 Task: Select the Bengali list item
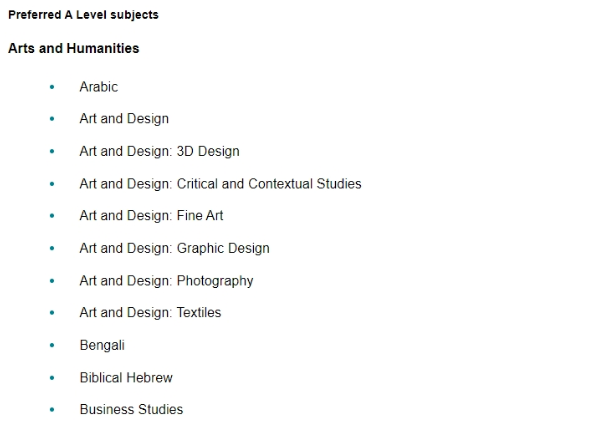102,345
